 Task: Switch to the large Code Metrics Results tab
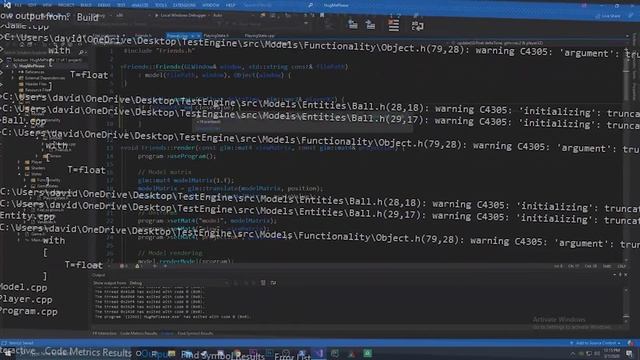coord(88,352)
